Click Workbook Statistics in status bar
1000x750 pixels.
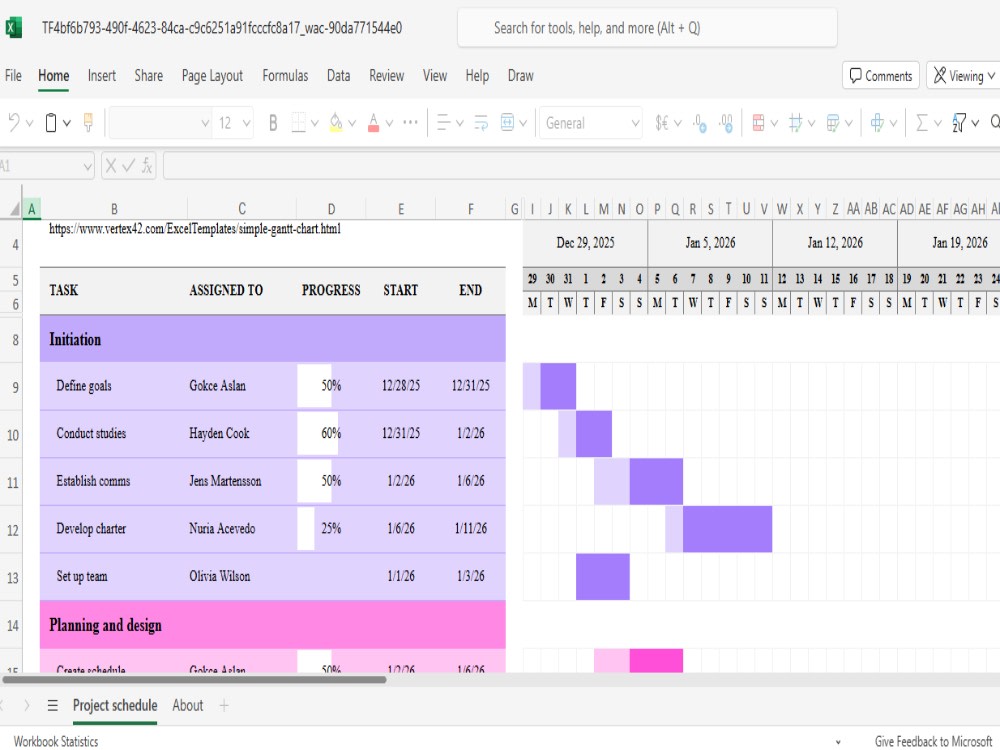tap(56, 741)
